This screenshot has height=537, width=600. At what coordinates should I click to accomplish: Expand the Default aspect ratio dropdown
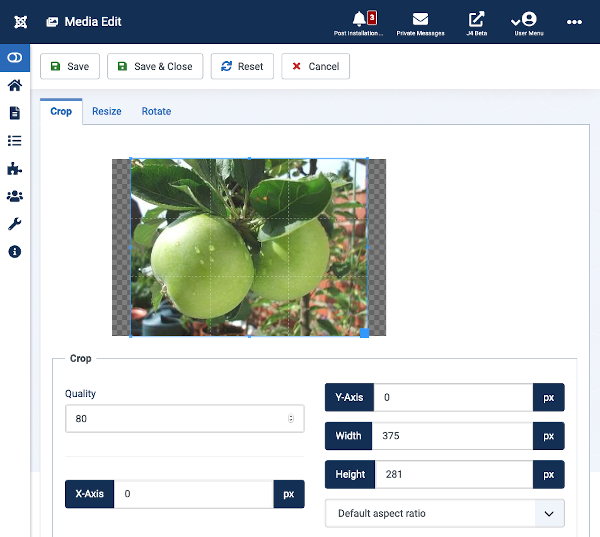click(444, 513)
